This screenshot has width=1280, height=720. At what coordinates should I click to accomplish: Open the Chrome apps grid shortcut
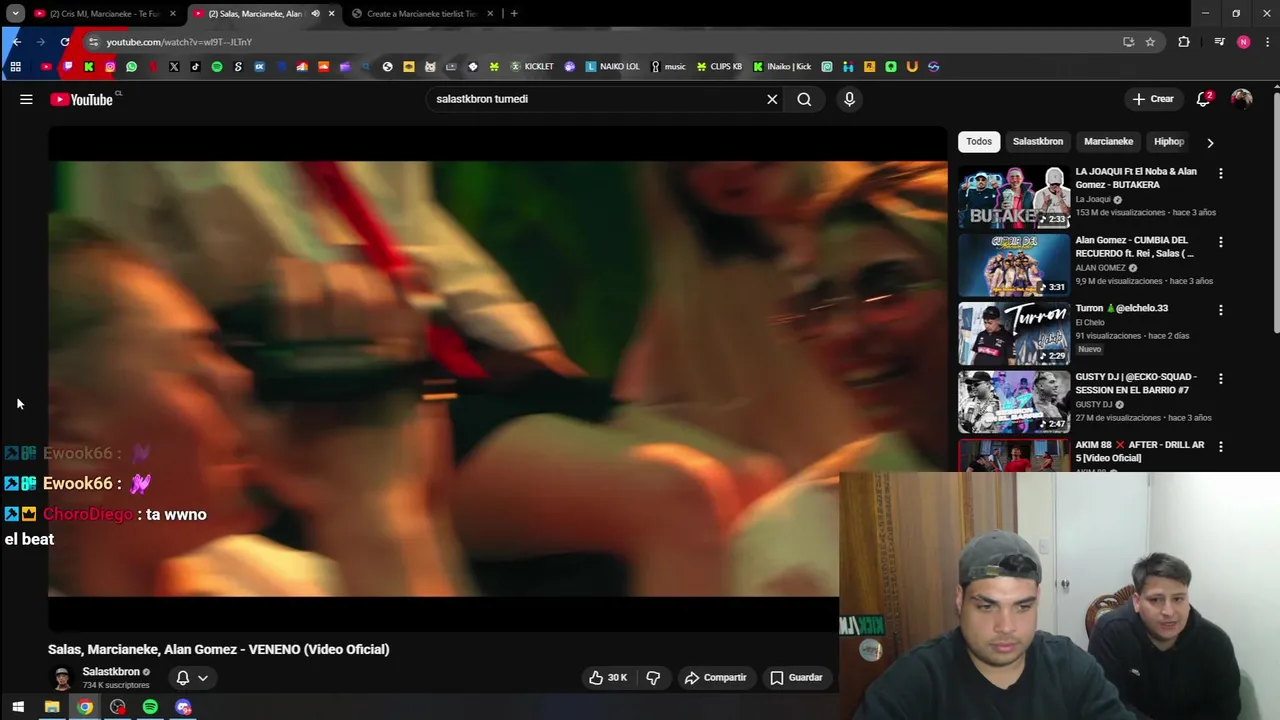pos(15,67)
